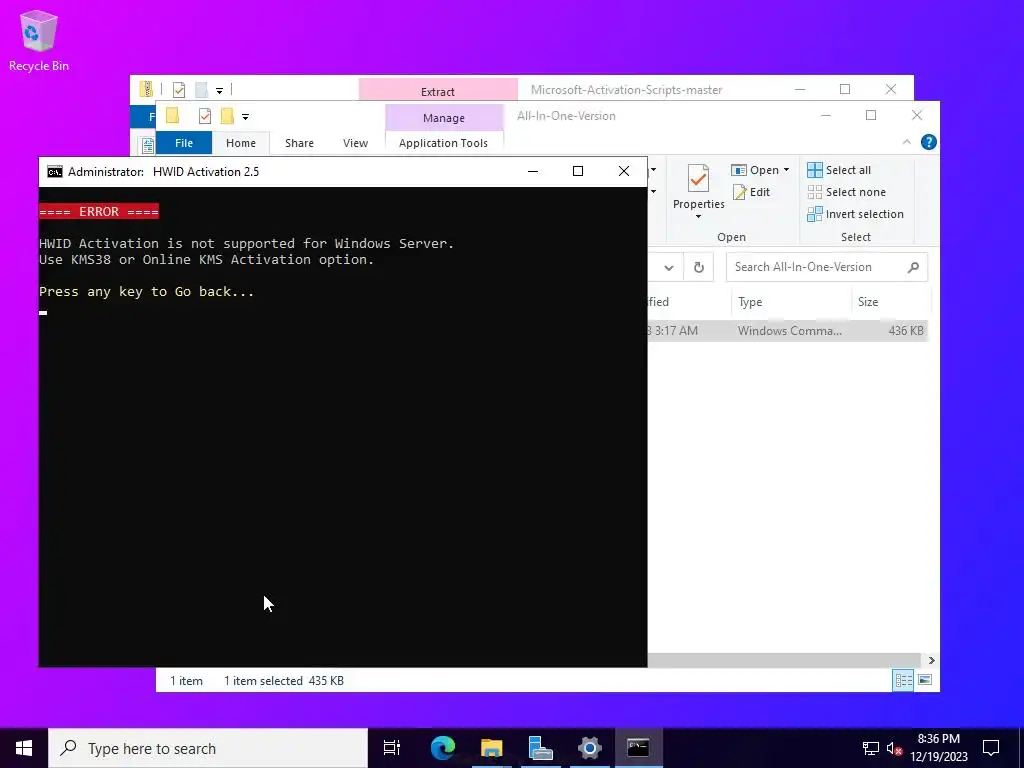Open File Explorer from the taskbar

coord(492,748)
